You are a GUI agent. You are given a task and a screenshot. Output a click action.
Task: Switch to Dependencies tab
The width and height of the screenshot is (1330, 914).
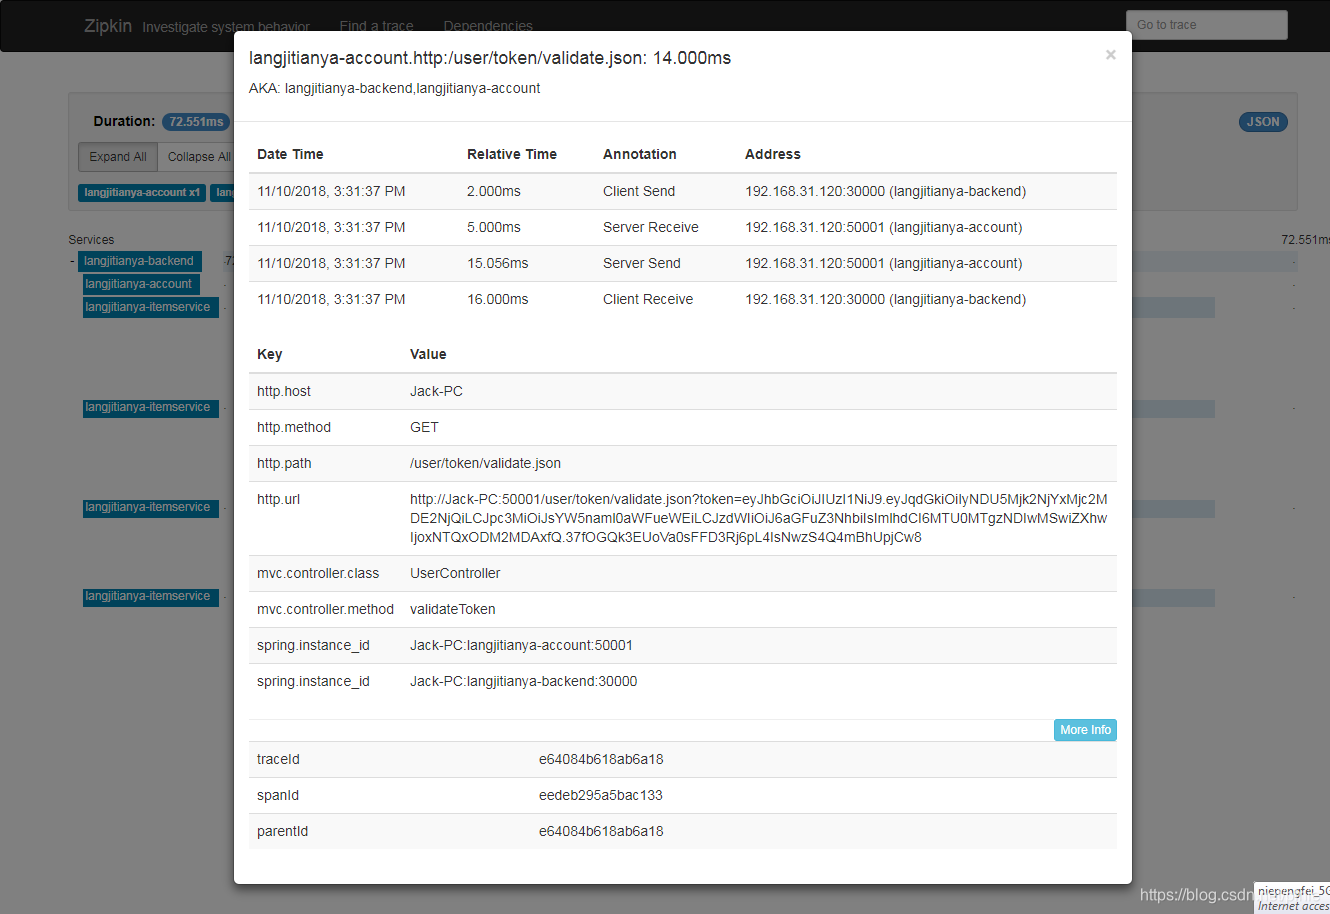click(x=488, y=26)
